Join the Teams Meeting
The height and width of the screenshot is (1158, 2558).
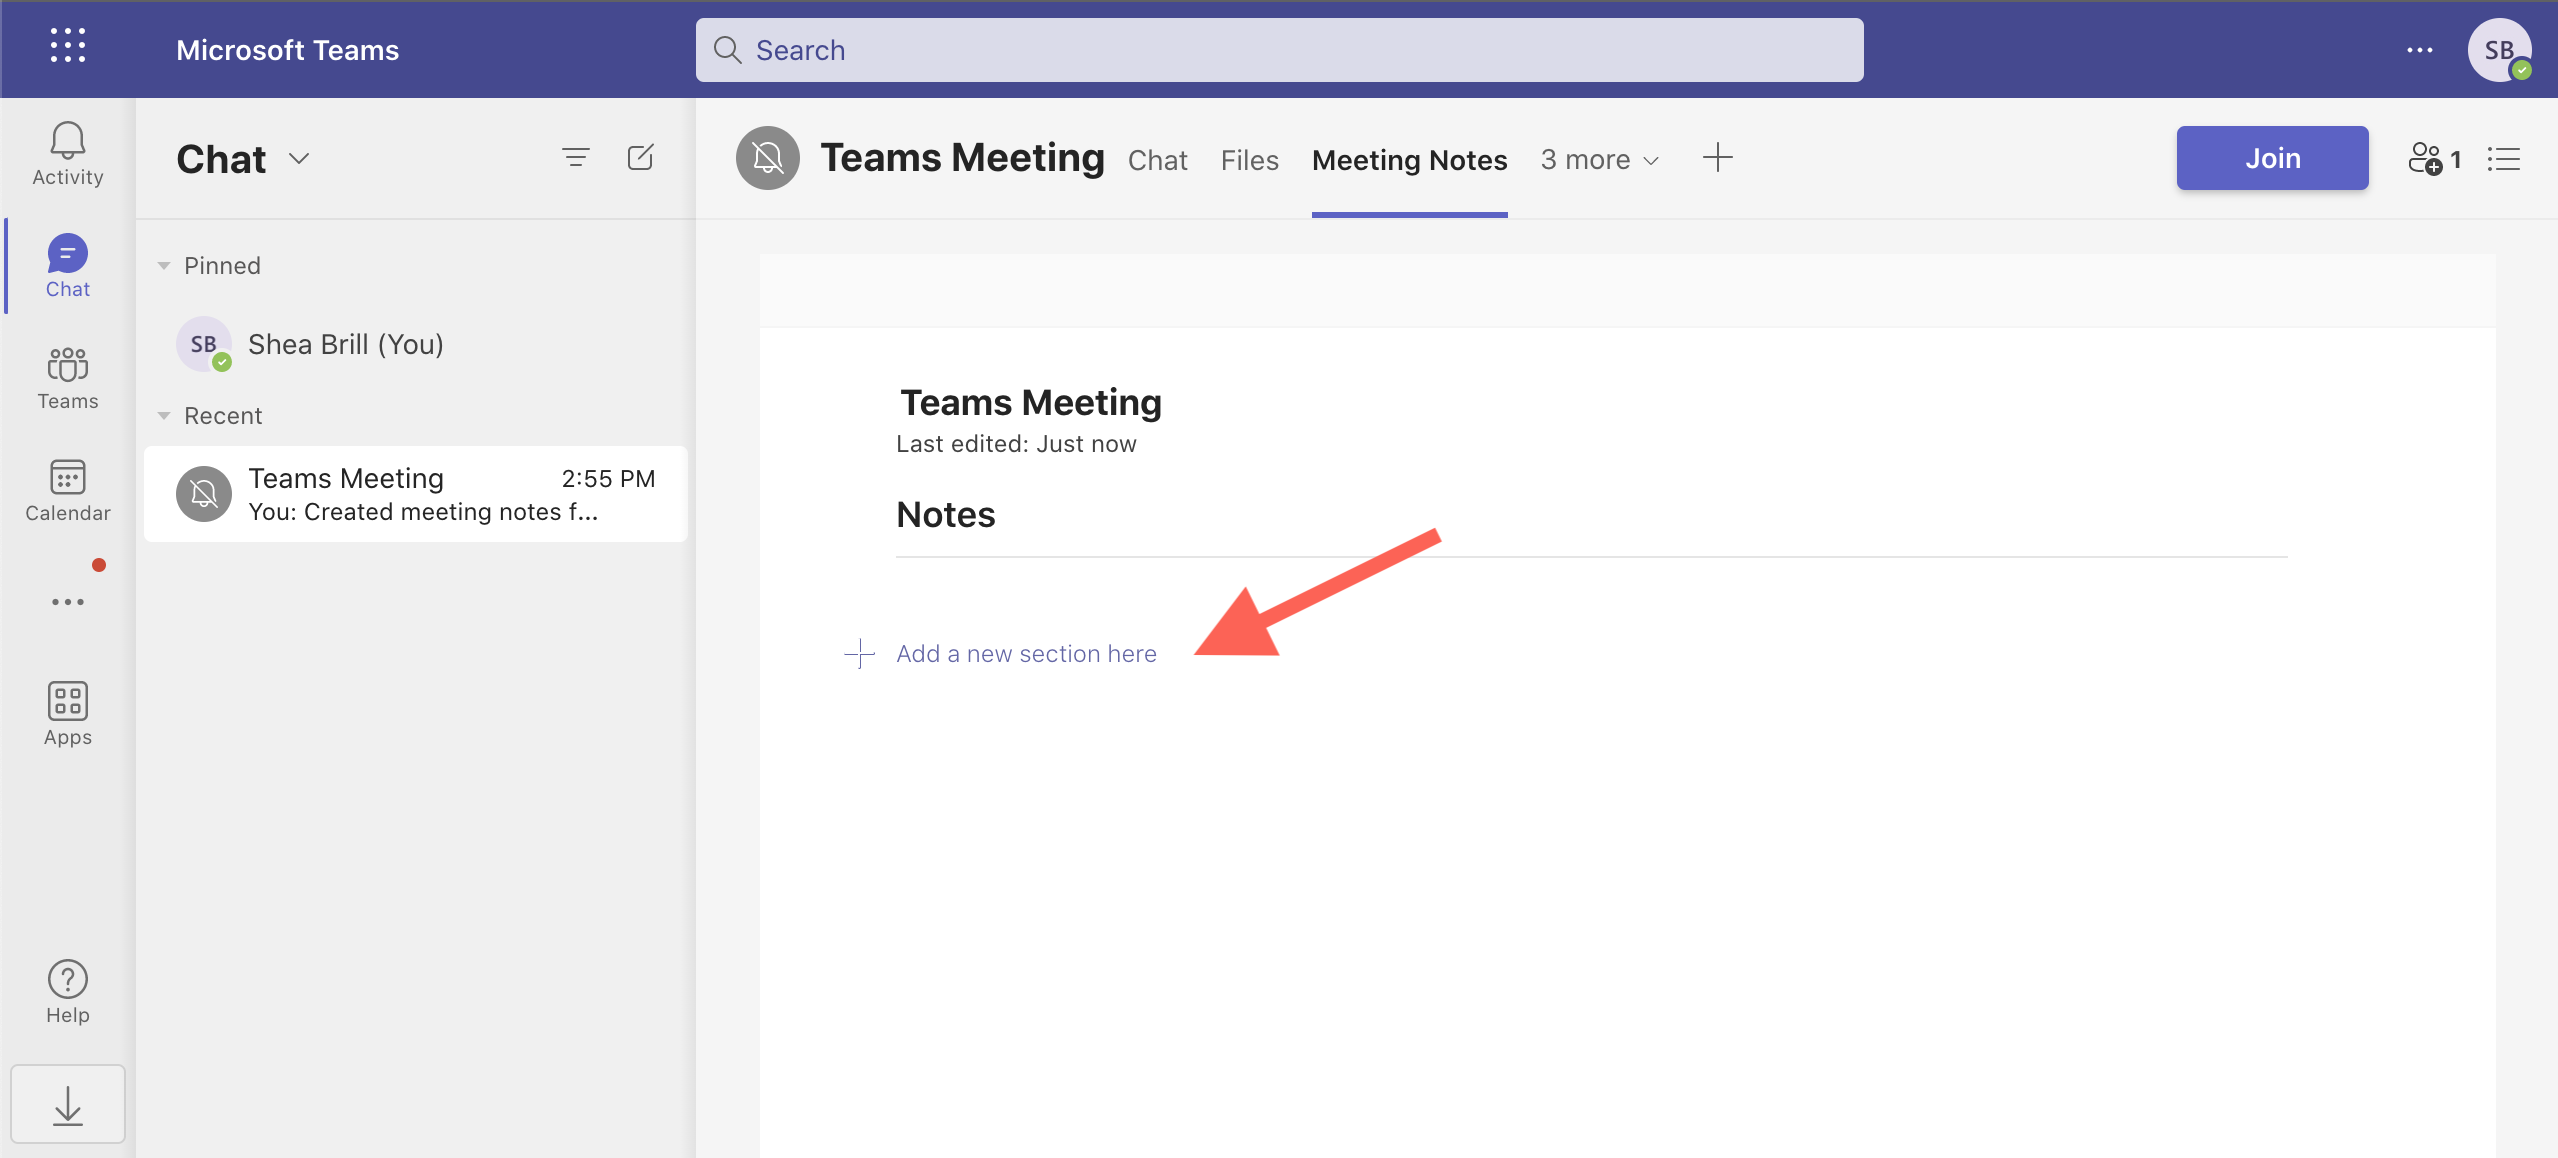pyautogui.click(x=2272, y=158)
